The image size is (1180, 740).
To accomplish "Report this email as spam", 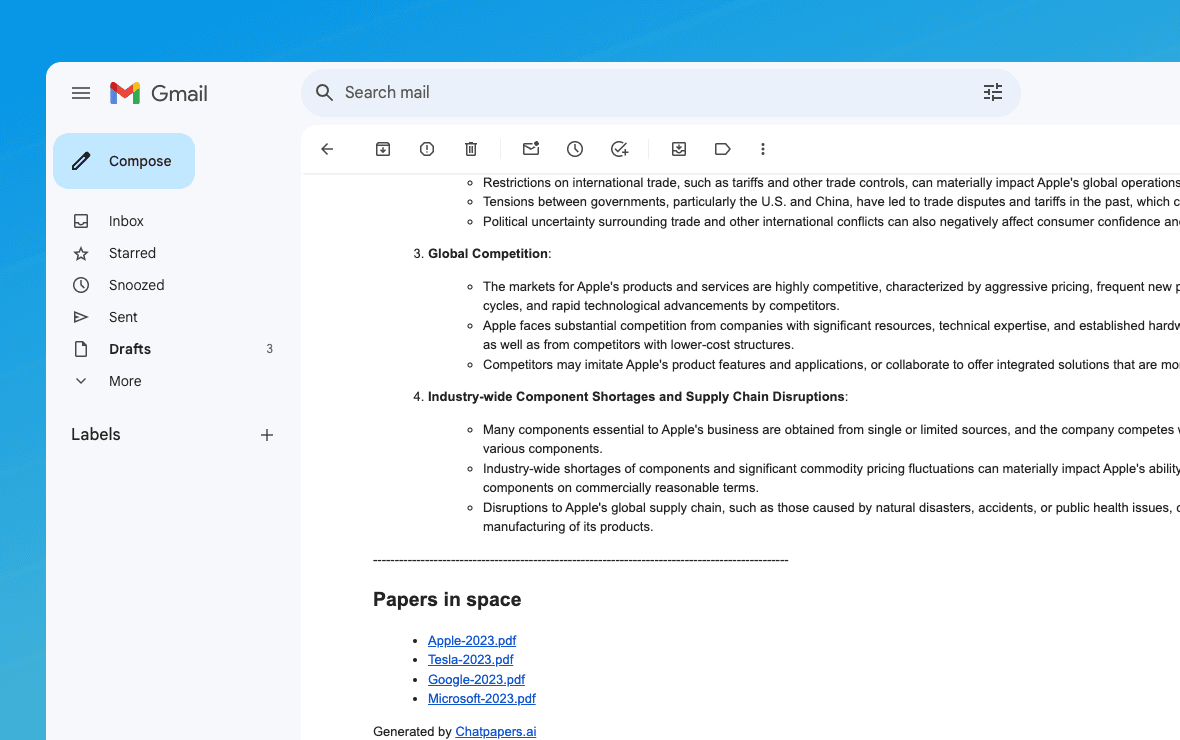I will click(427, 149).
